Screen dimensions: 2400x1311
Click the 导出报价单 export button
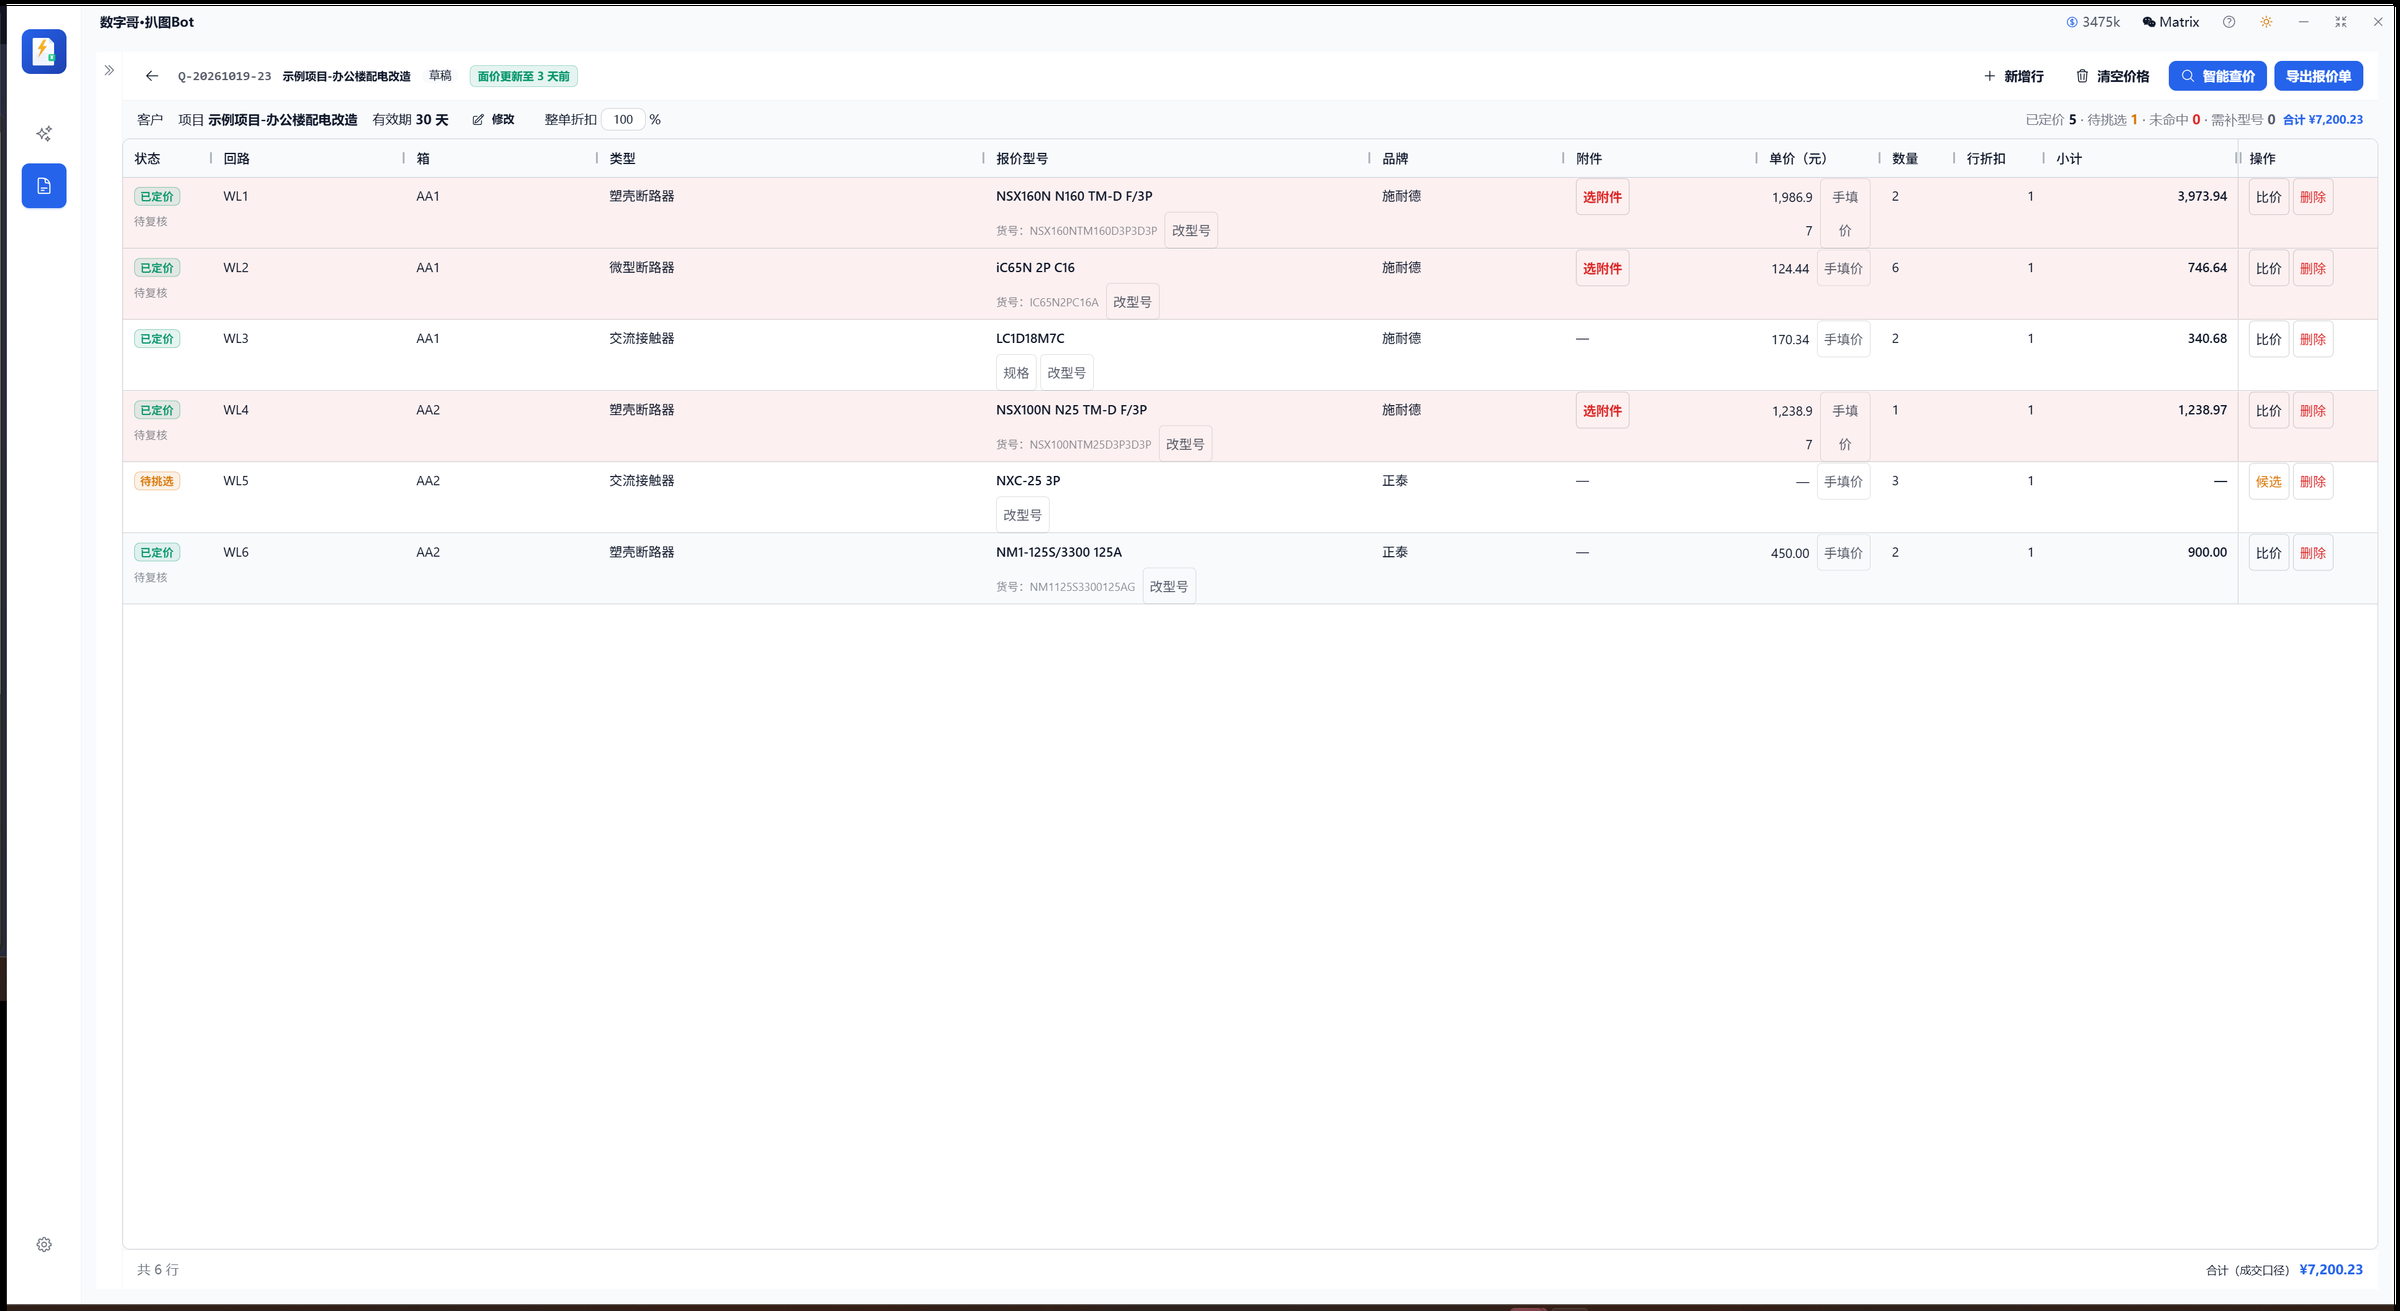[2318, 76]
